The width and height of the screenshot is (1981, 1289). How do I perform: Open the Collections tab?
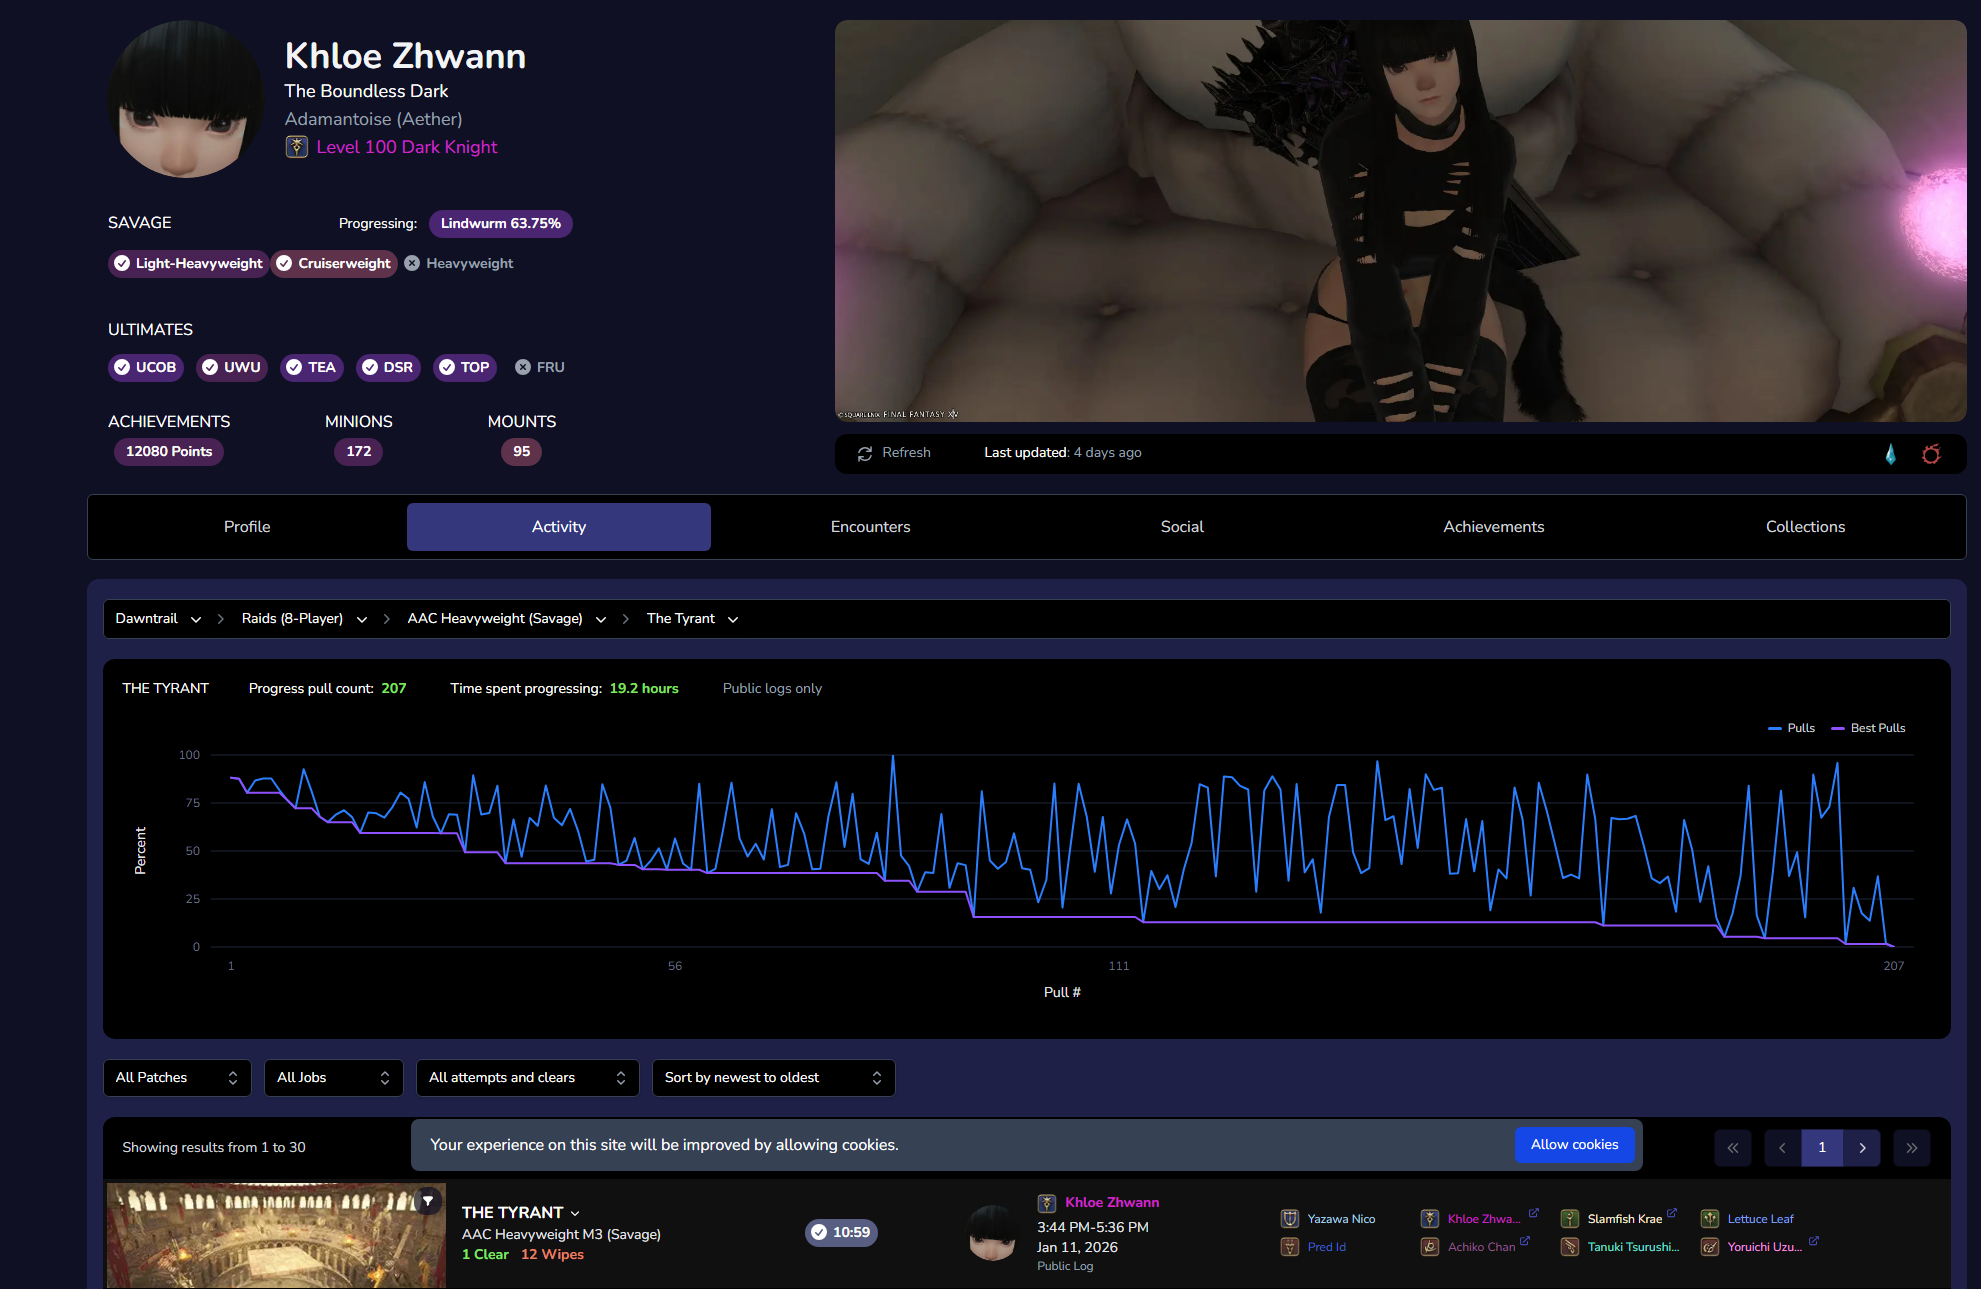coord(1805,527)
